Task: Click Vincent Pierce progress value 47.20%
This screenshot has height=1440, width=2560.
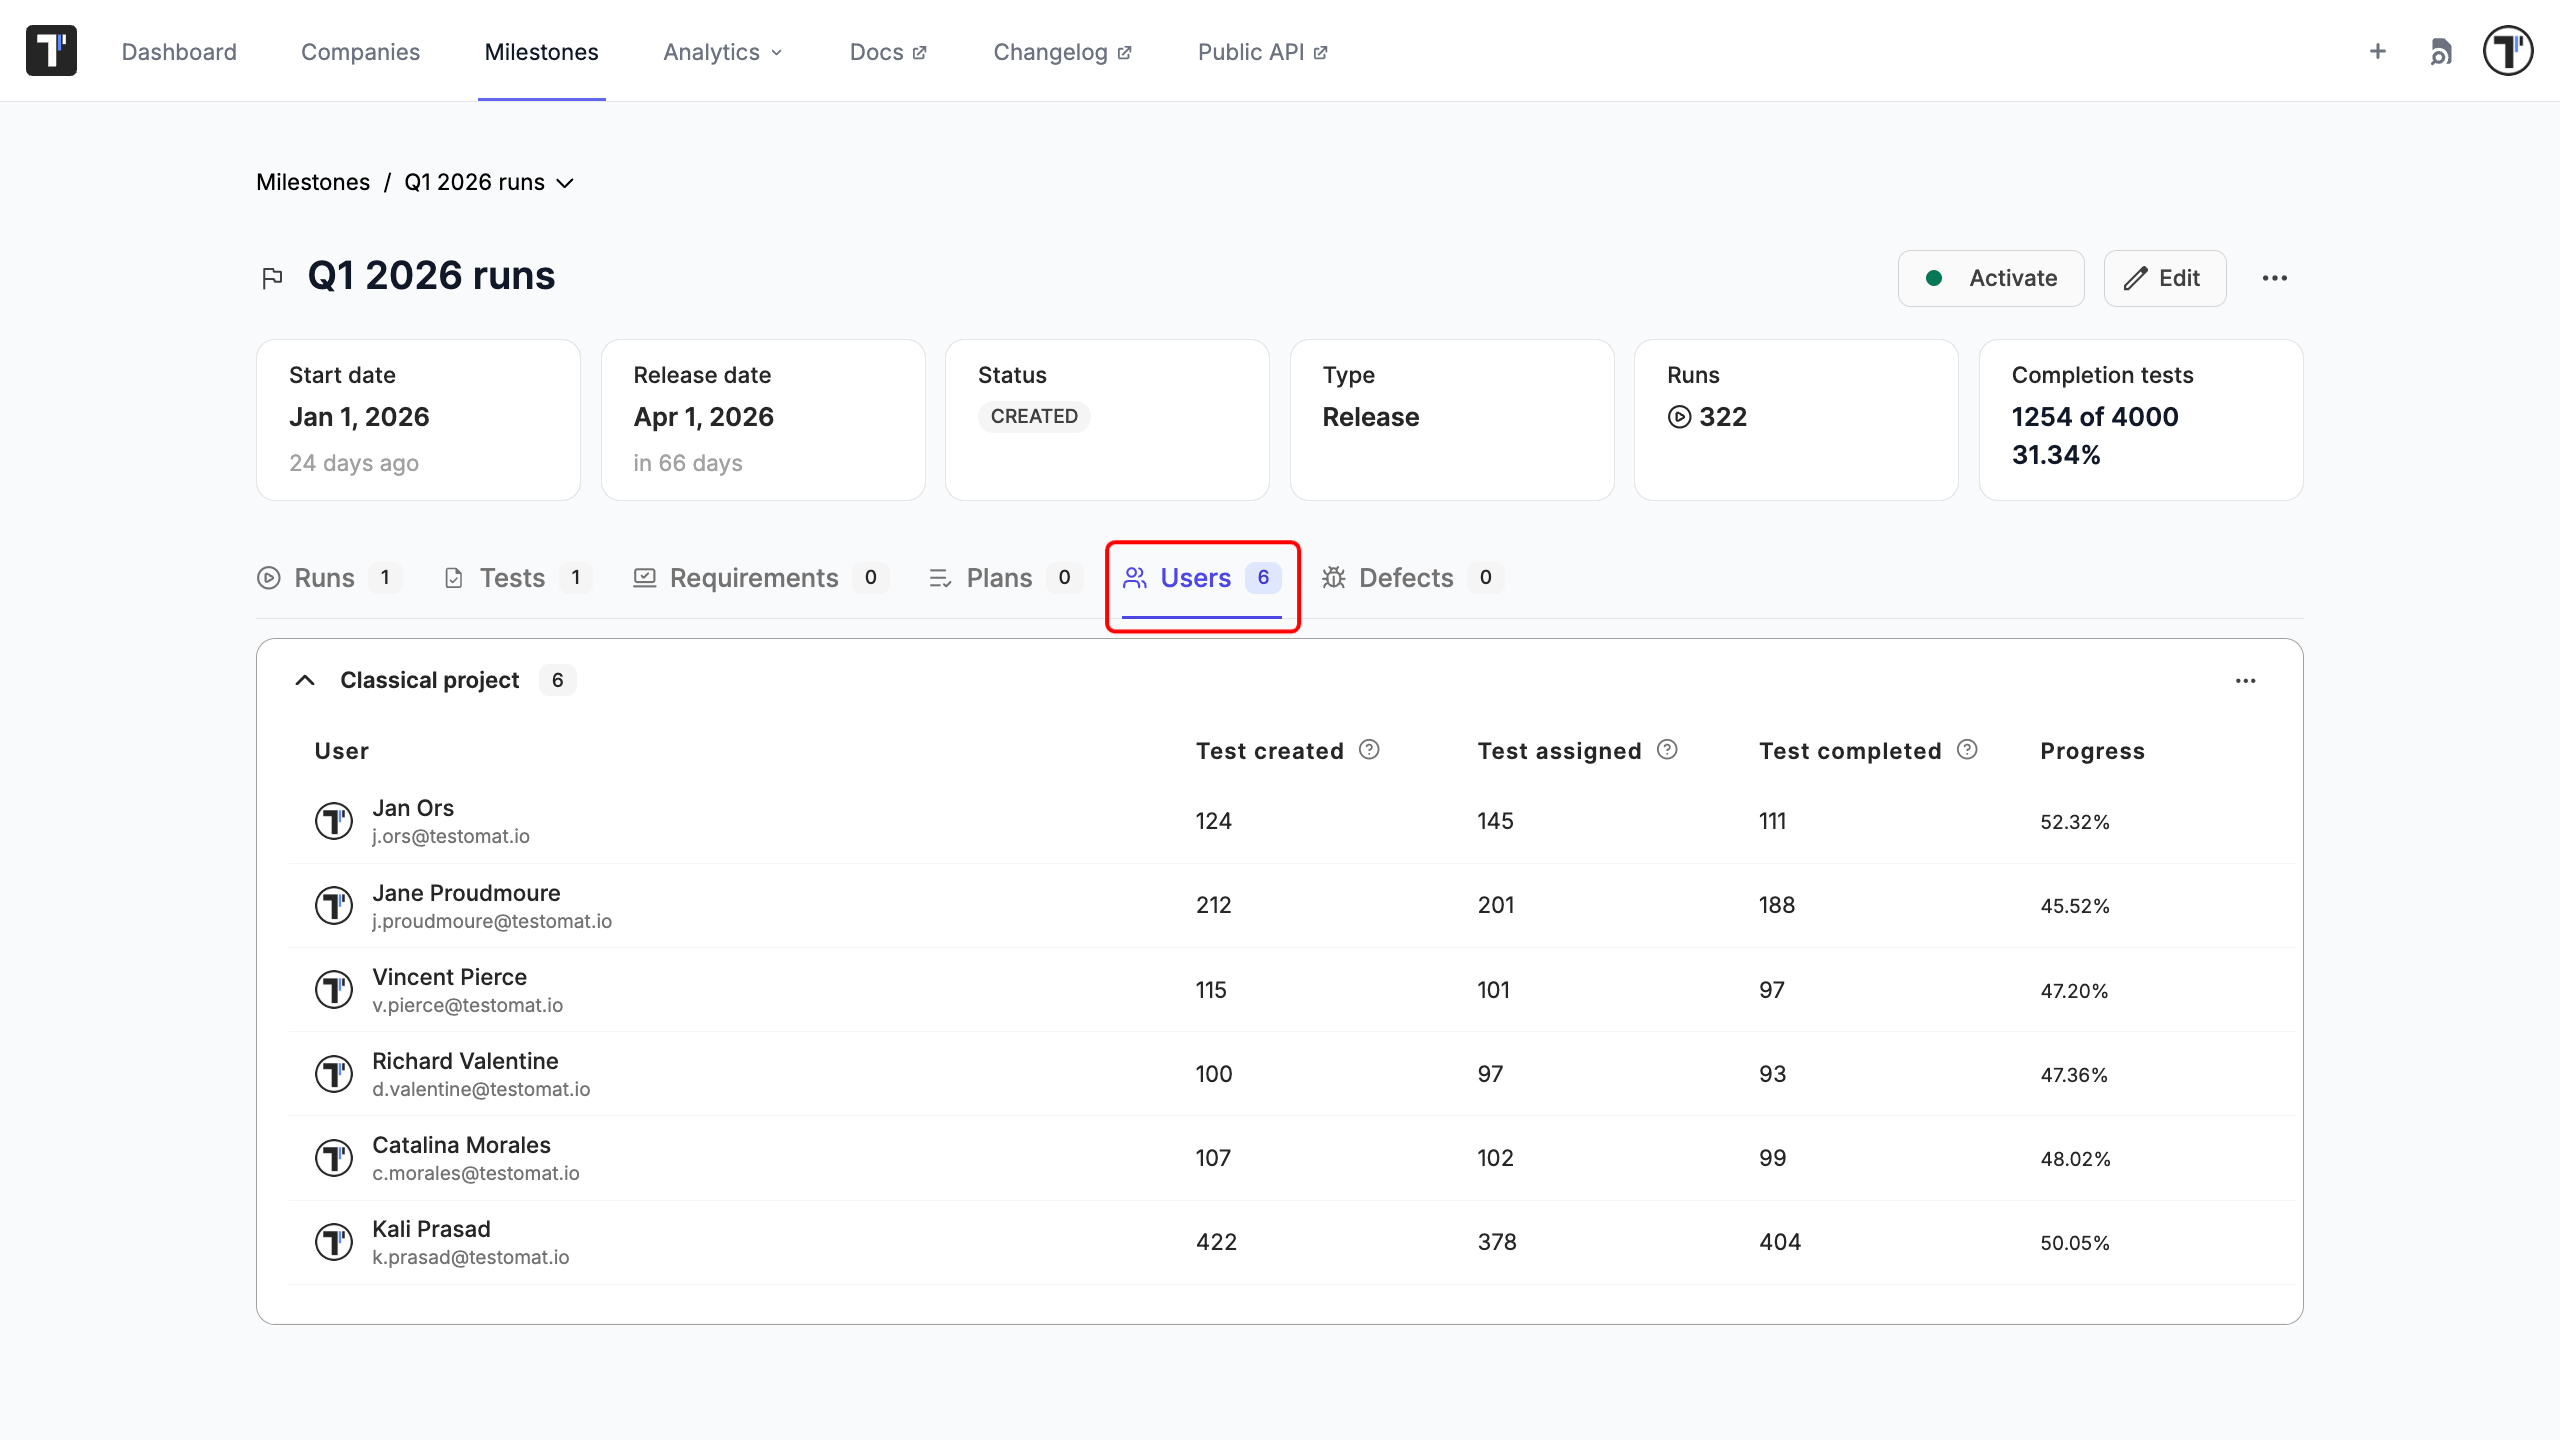Action: coord(2074,991)
